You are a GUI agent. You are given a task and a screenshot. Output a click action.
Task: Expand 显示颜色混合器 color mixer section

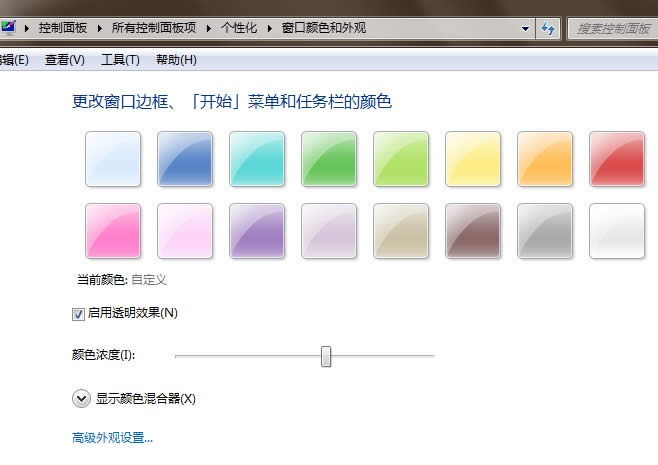pos(82,398)
